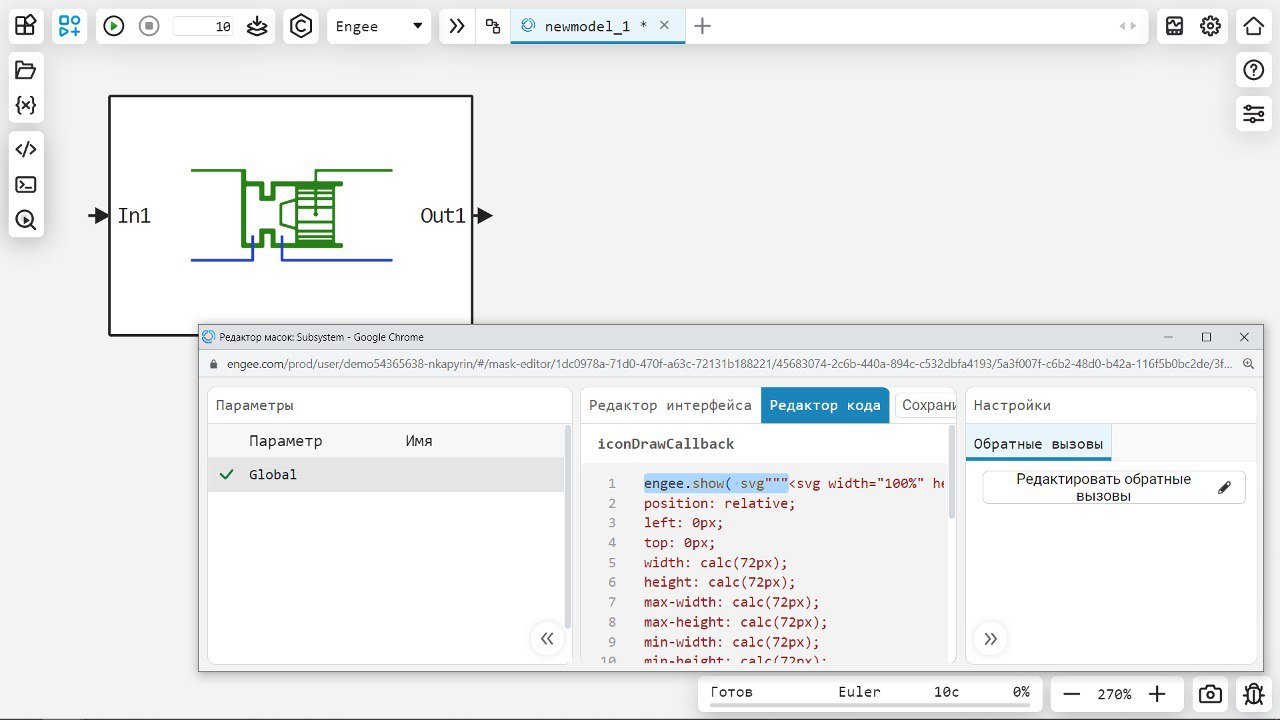
Task: Go to the home page
Action: [x=1254, y=26]
